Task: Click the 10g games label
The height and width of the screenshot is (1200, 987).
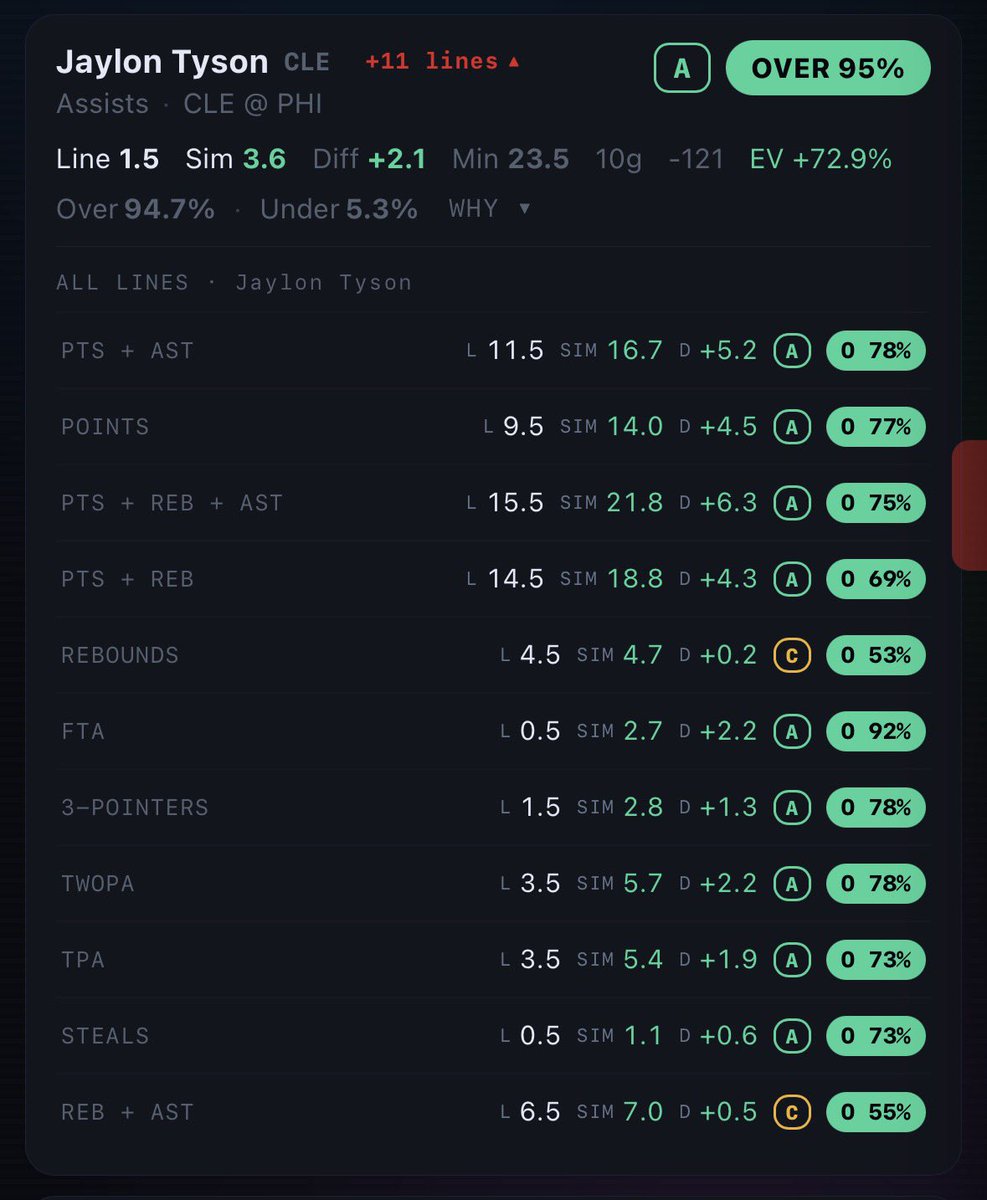Action: (619, 159)
